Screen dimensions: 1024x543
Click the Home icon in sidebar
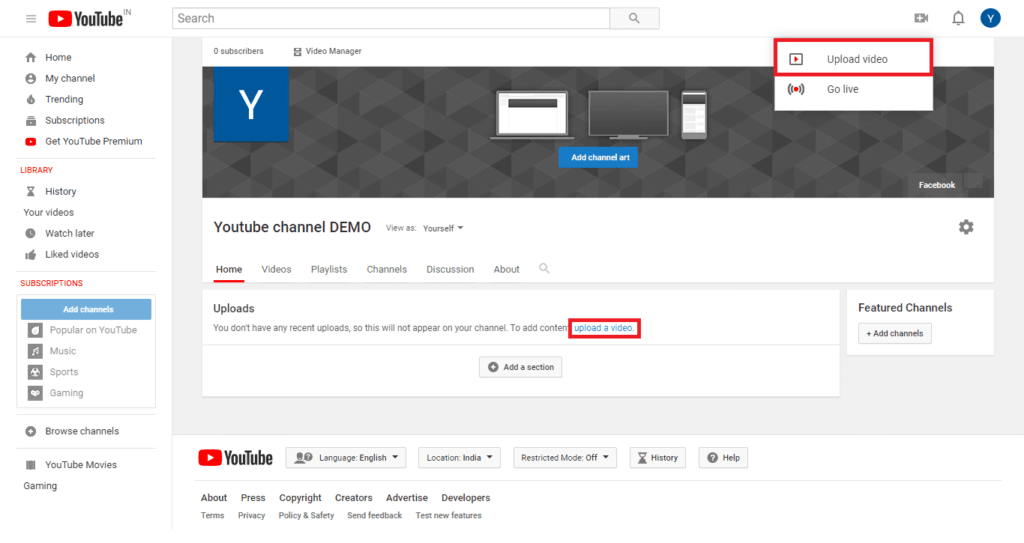point(31,58)
